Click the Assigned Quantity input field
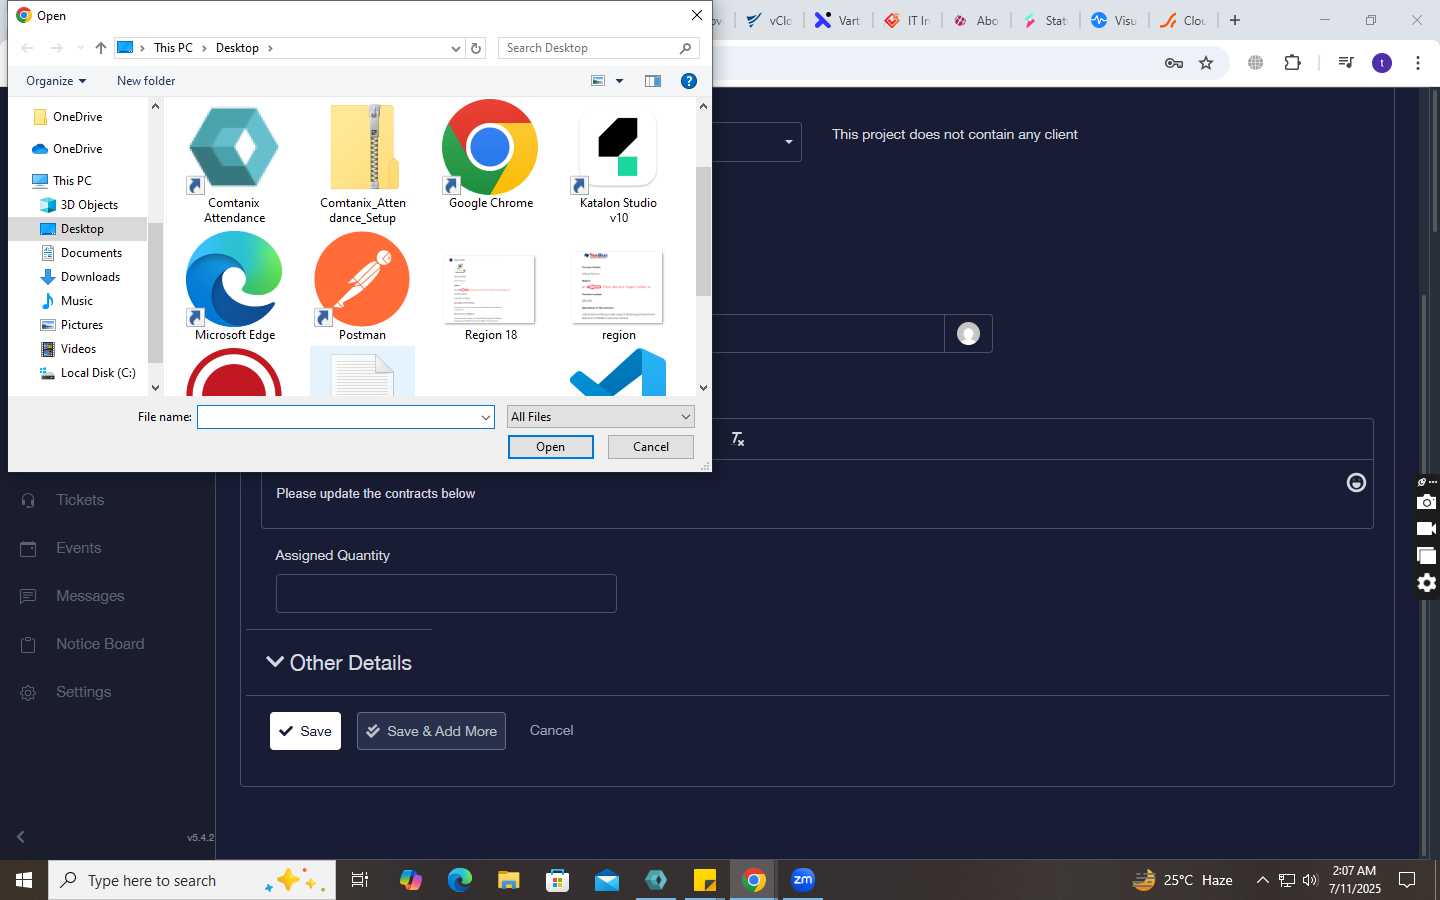This screenshot has height=900, width=1440. pyautogui.click(x=446, y=593)
